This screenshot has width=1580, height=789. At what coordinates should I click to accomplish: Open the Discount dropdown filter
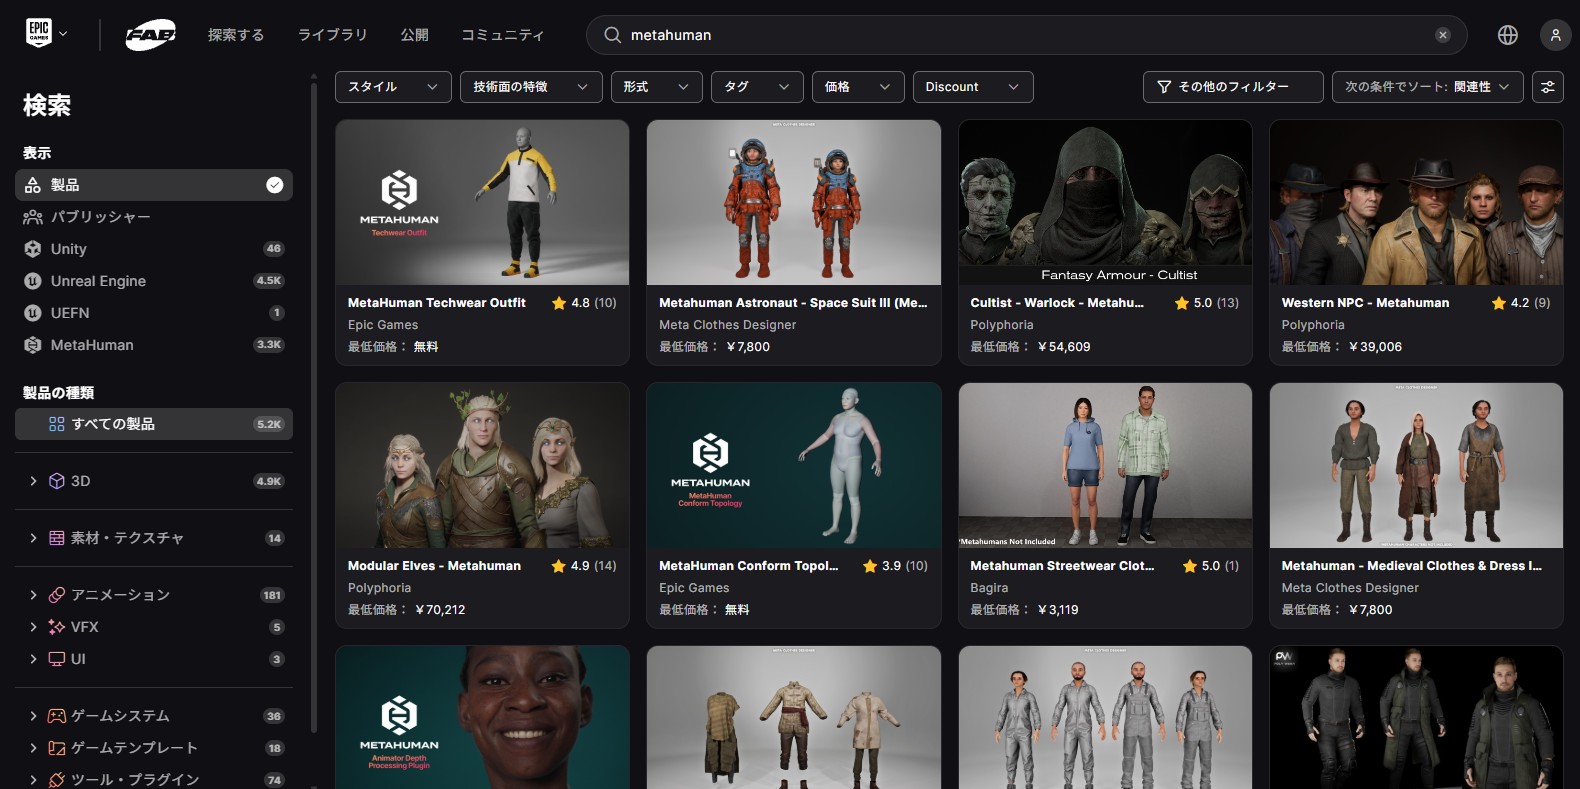pyautogui.click(x=971, y=87)
